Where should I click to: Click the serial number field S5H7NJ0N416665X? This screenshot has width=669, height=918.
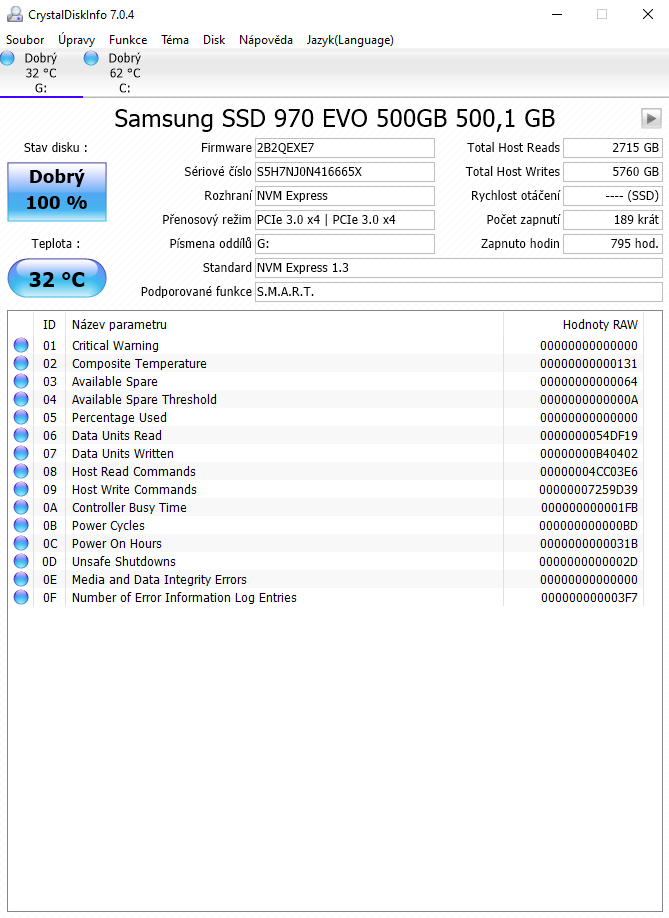click(x=345, y=172)
